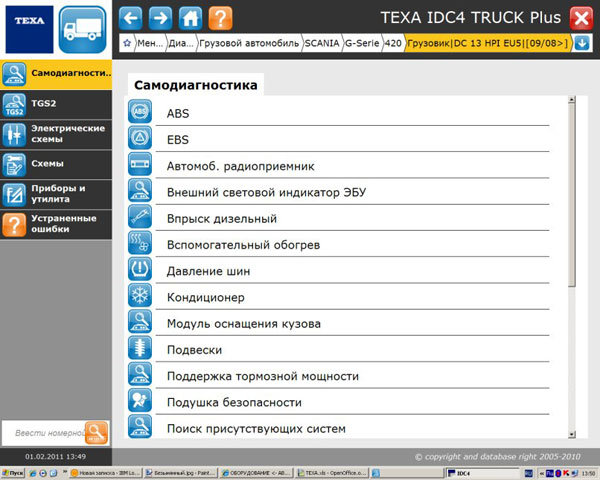Image resolution: width=600 pixels, height=480 pixels.
Task: Click the diesel injection injector icon
Action: pos(140,217)
